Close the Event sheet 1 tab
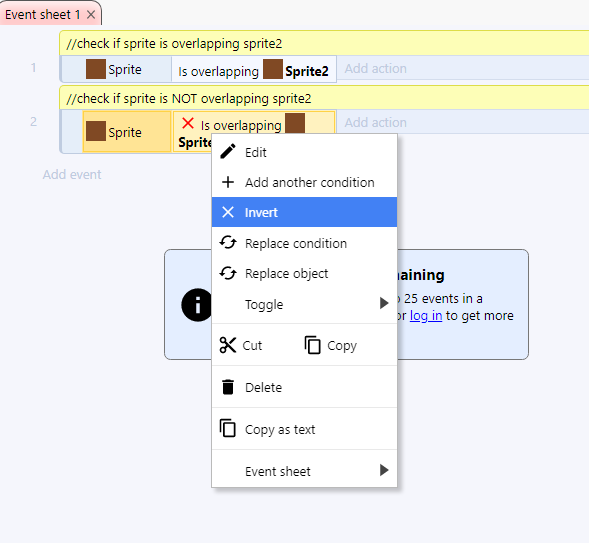The width and height of the screenshot is (589, 543). click(91, 15)
